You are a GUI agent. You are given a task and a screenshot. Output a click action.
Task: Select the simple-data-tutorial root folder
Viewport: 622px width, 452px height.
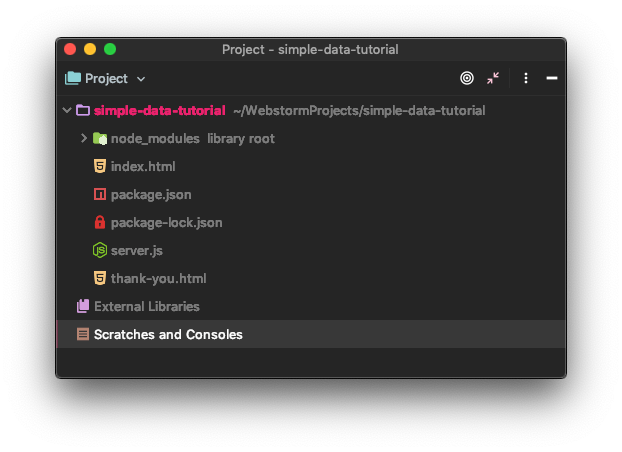click(160, 110)
